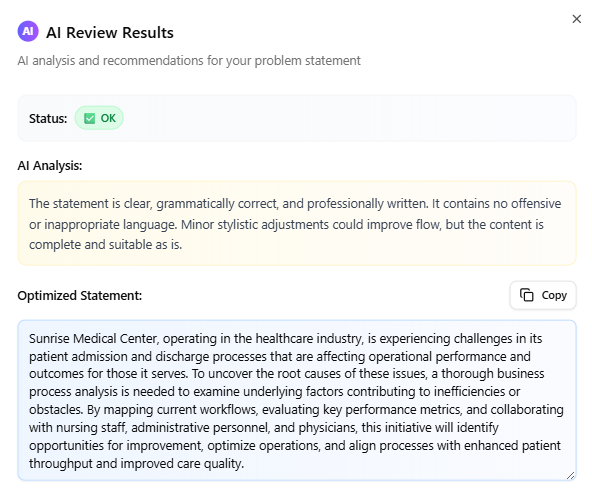Click the subtitle about problem statement recommendations
The image size is (592, 499).
189,61
